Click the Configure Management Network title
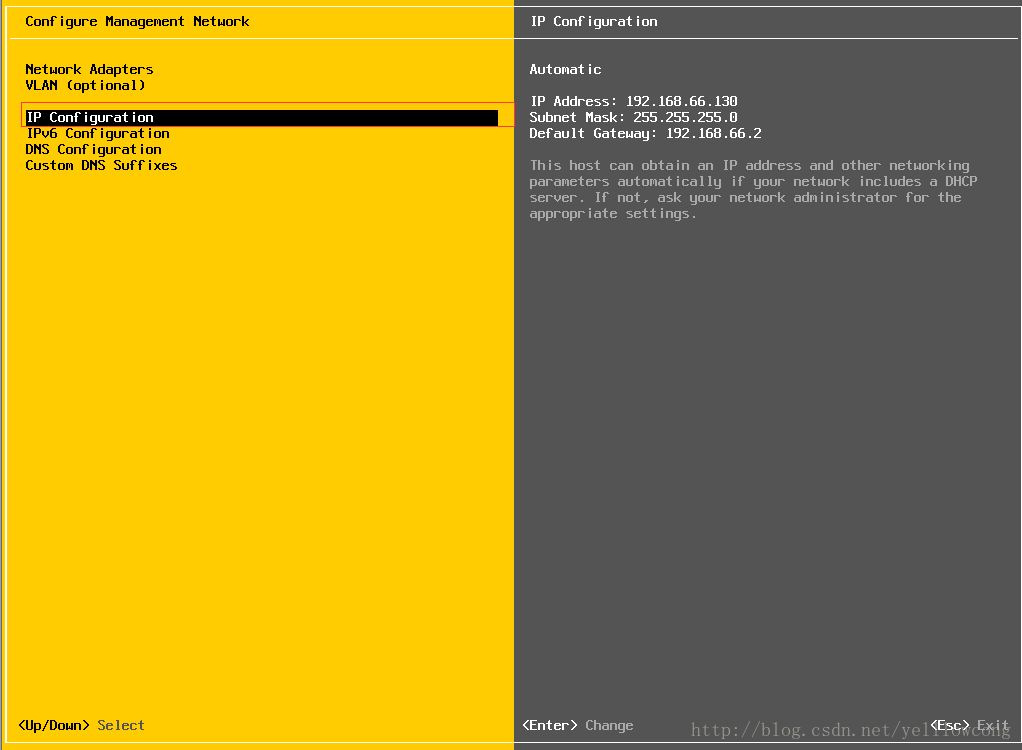Screen dimensions: 1022x750 point(137,22)
